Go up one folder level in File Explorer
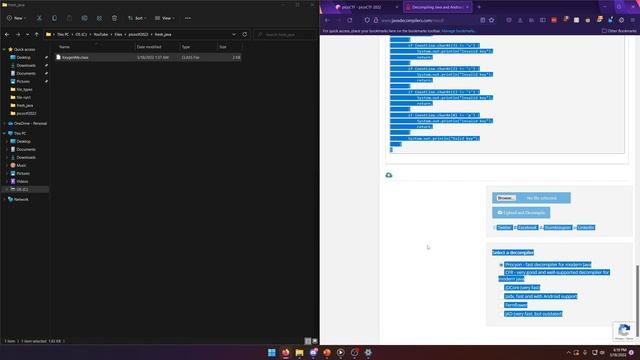The height and width of the screenshot is (360, 640). coord(37,35)
